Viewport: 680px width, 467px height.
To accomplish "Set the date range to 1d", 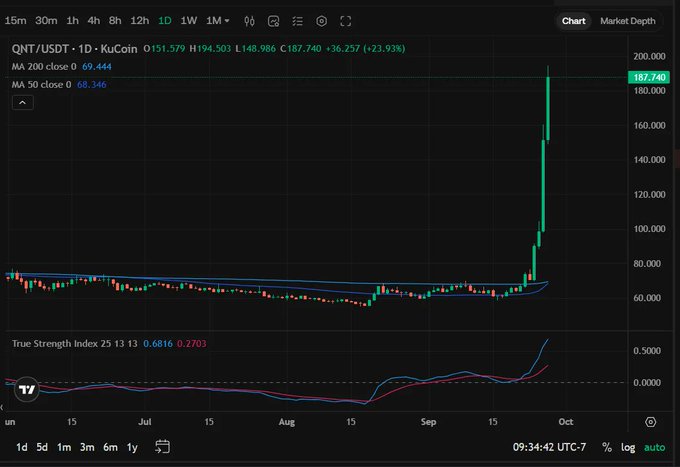I will (22, 447).
